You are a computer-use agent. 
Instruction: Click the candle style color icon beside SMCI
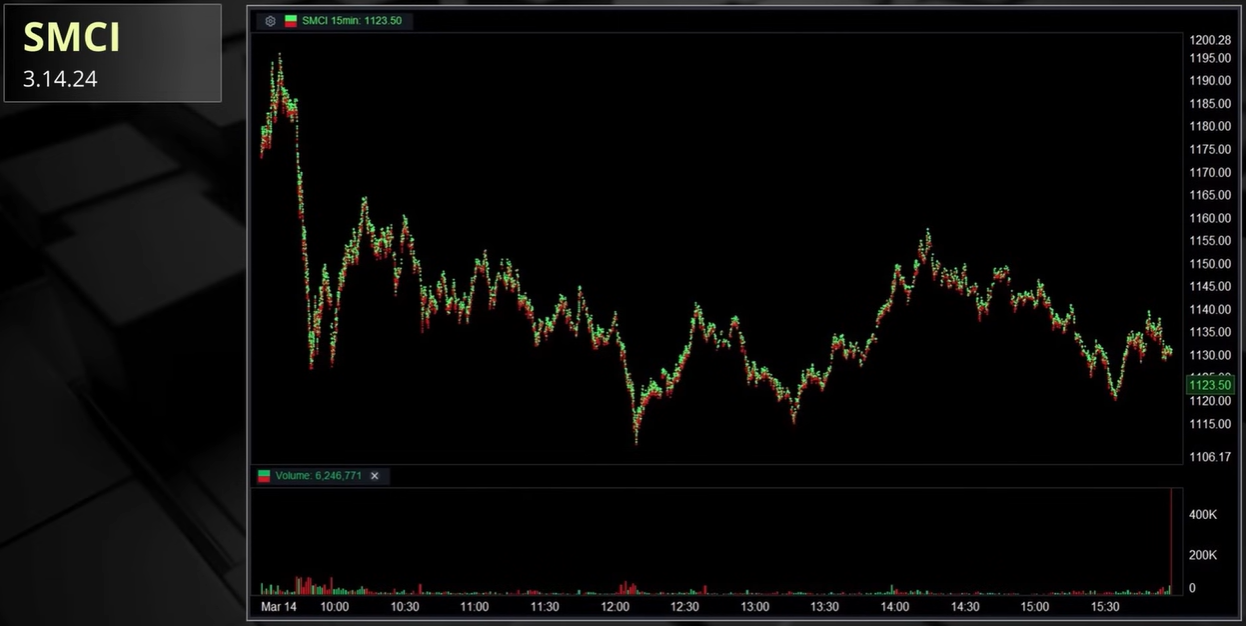click(291, 20)
